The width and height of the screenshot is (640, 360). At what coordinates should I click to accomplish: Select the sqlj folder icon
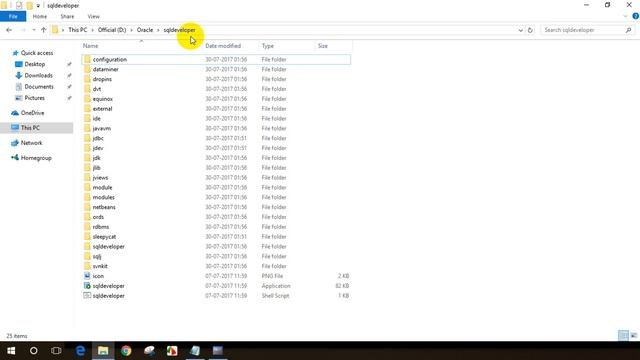(x=87, y=256)
